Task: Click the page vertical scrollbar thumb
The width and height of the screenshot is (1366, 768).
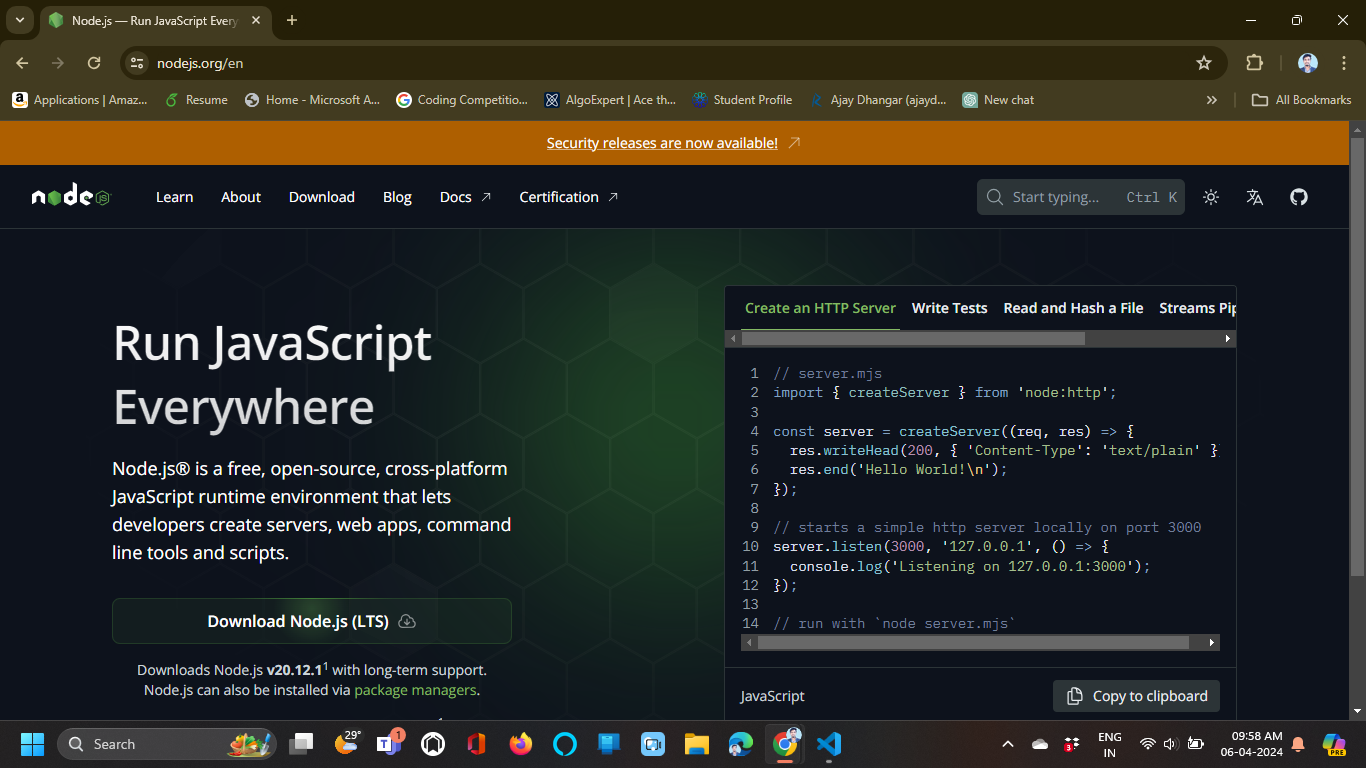Action: (1357, 356)
